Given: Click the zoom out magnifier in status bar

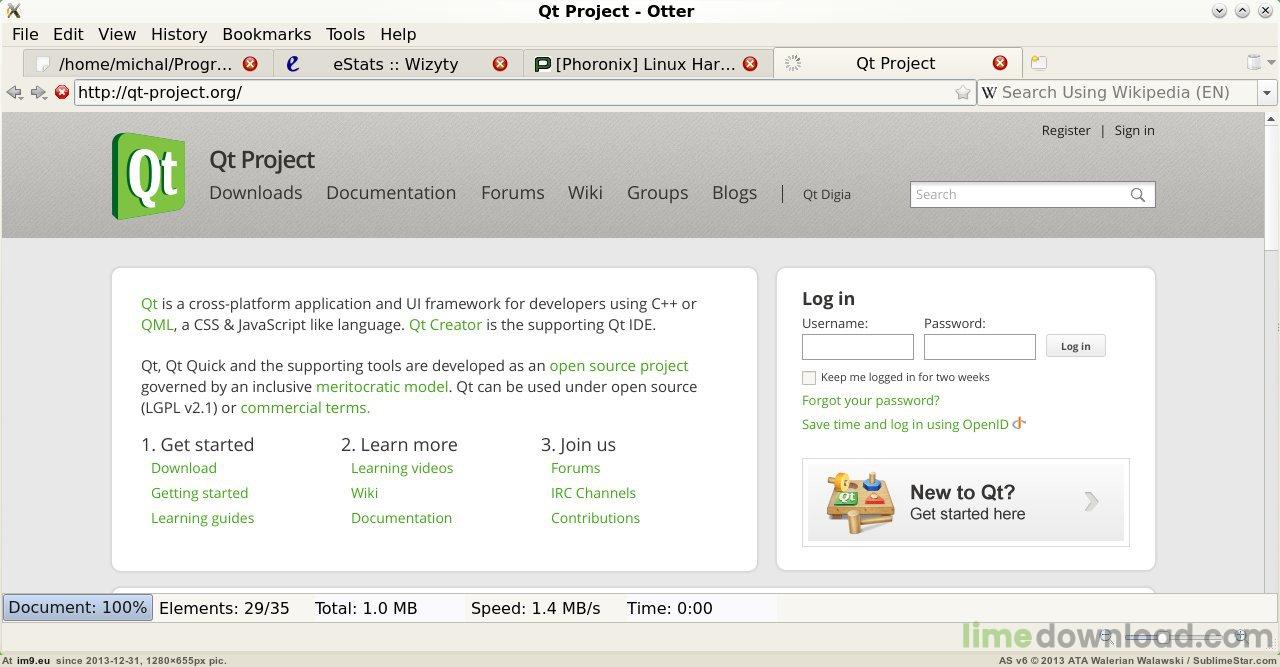Looking at the screenshot, I should pos(1106,636).
